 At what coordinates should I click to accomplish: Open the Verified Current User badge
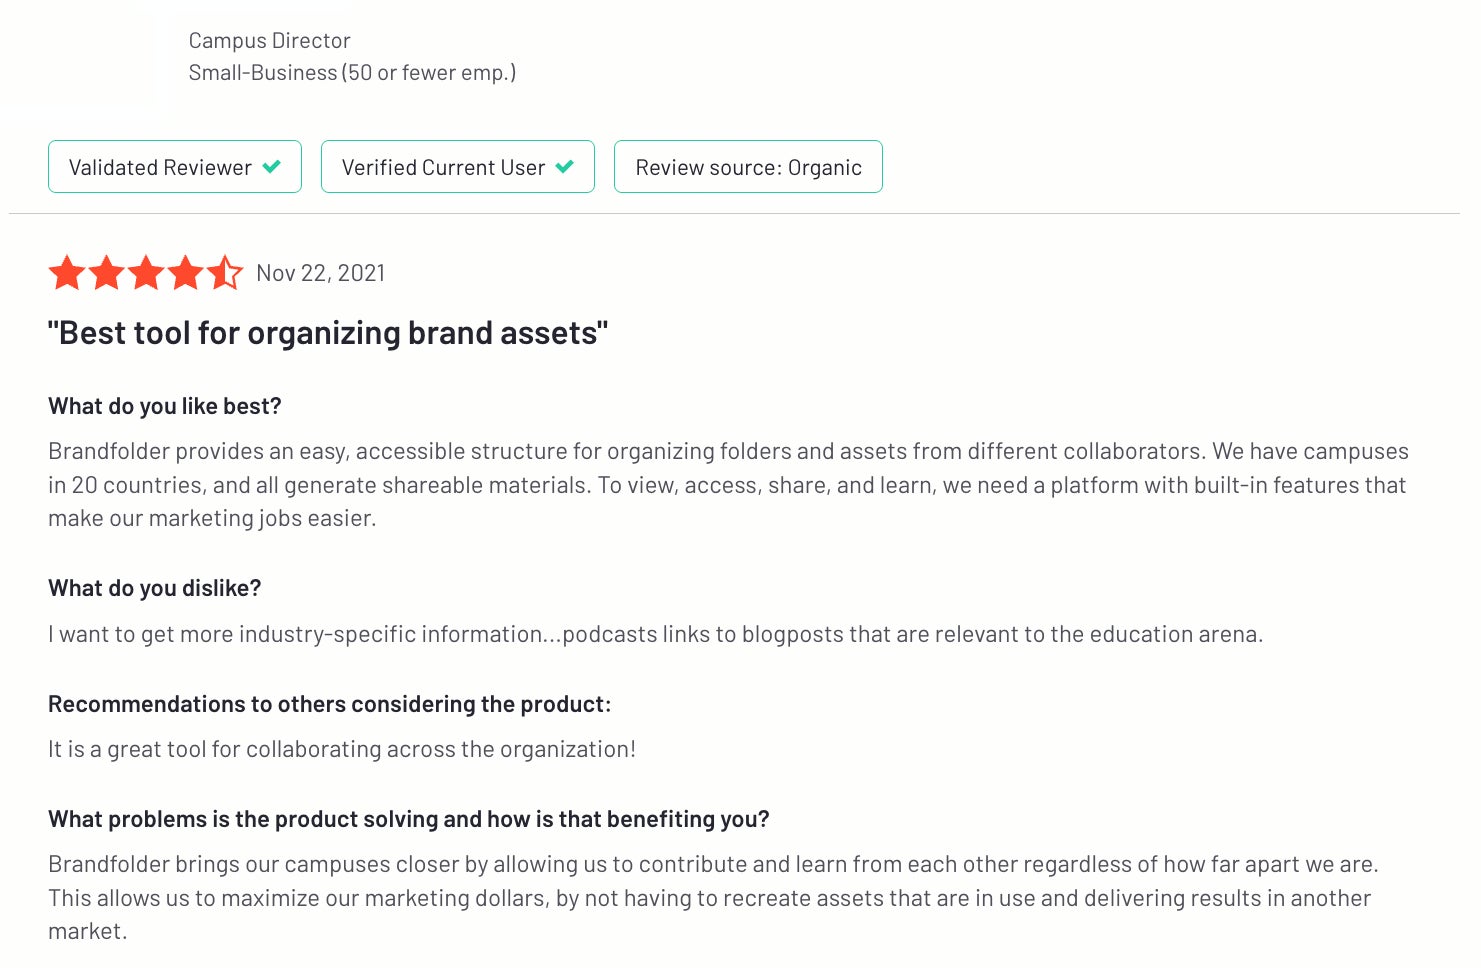coord(458,167)
